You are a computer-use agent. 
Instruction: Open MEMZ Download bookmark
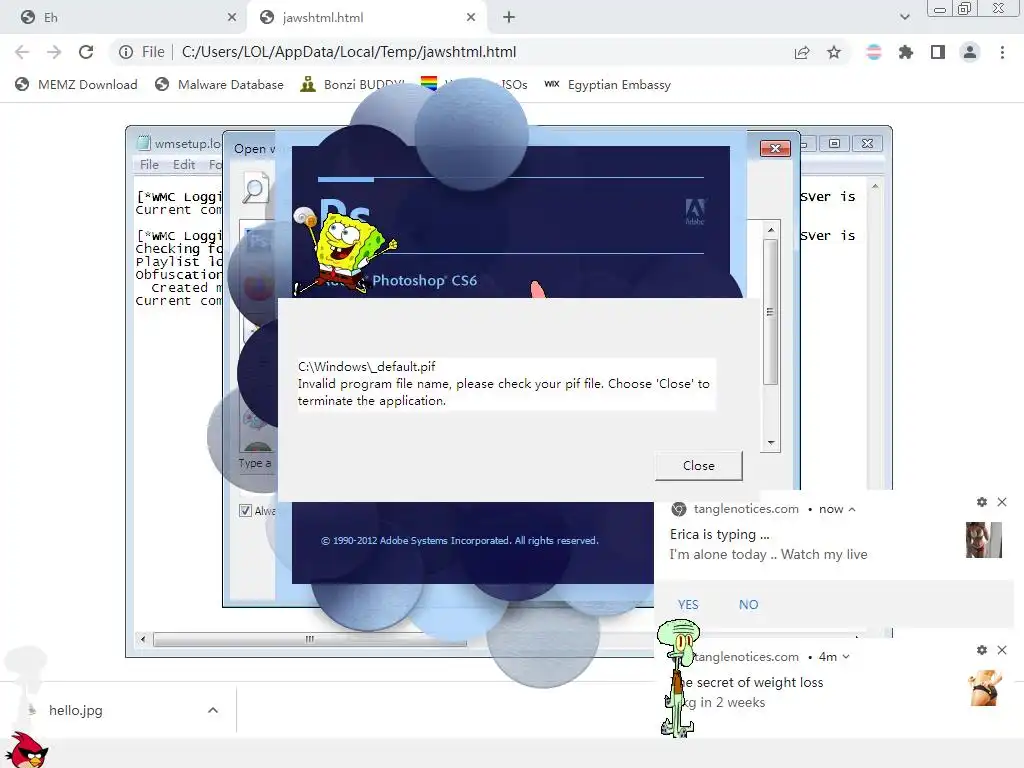coord(76,84)
